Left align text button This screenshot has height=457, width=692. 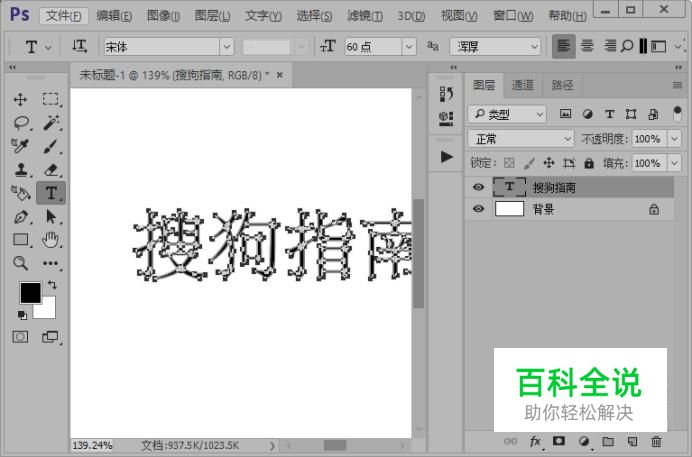click(x=564, y=46)
